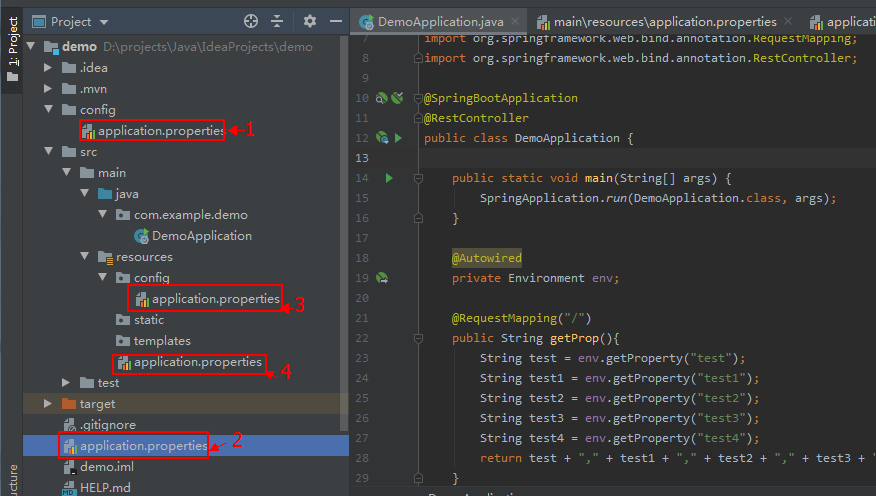The height and width of the screenshot is (496, 876).
Task: Click the @RequestMapping("/") annotation
Action: [521, 318]
